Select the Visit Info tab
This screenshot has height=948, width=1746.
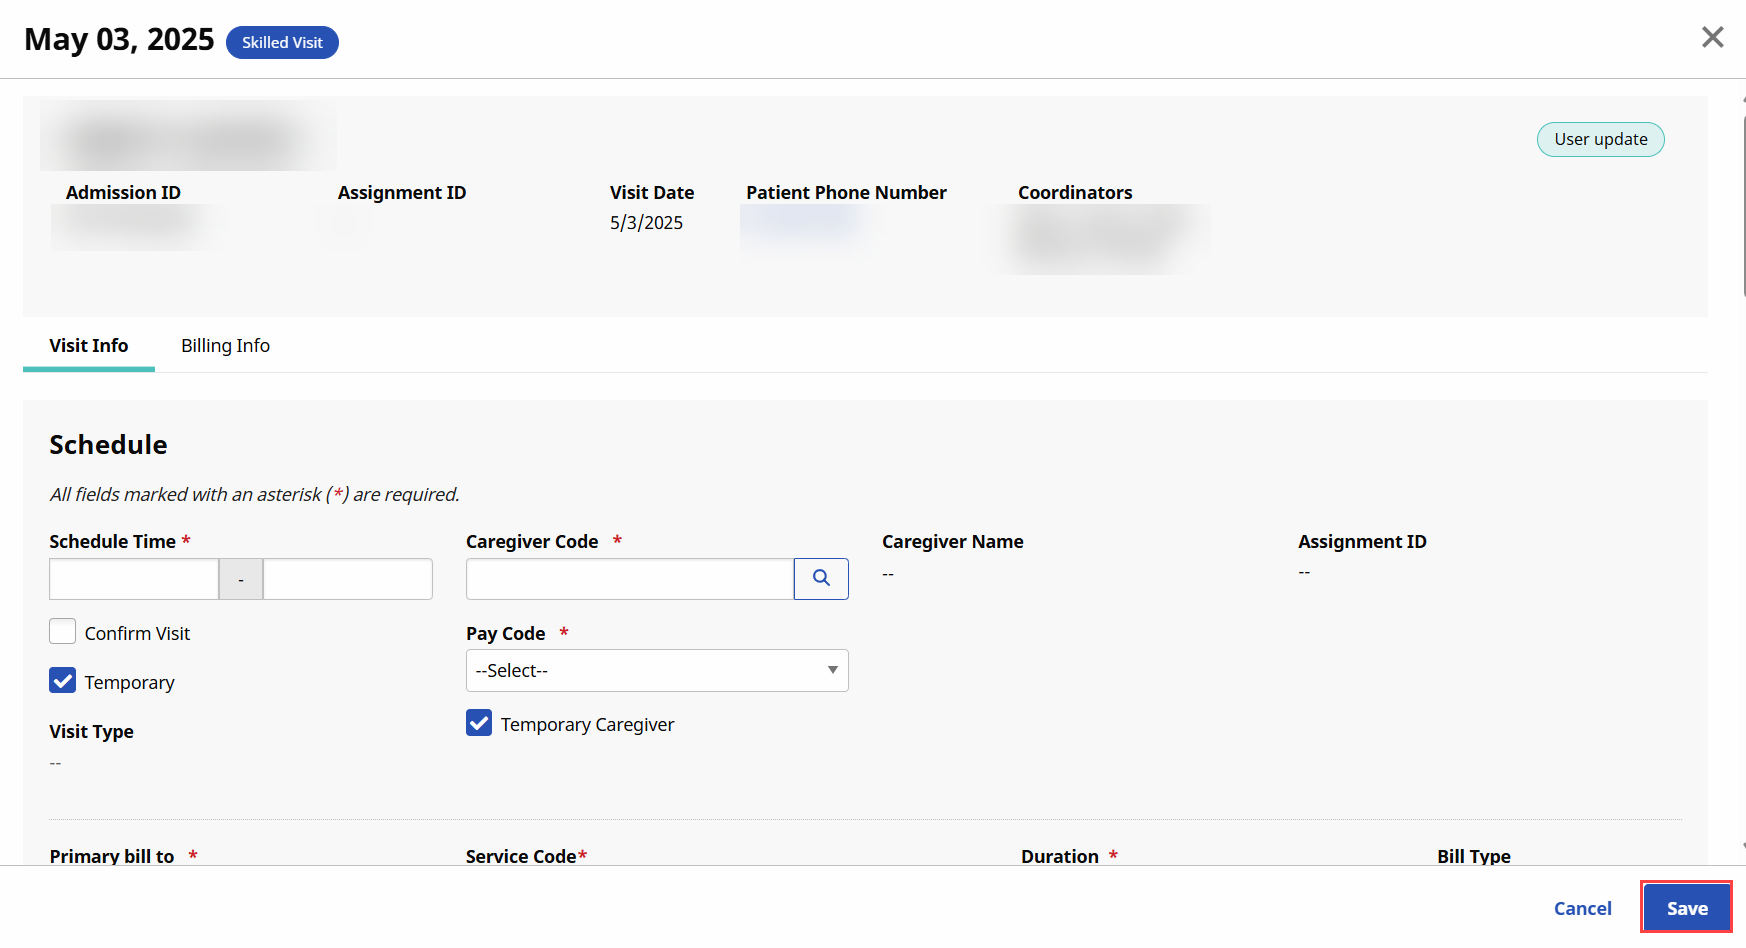(x=89, y=346)
